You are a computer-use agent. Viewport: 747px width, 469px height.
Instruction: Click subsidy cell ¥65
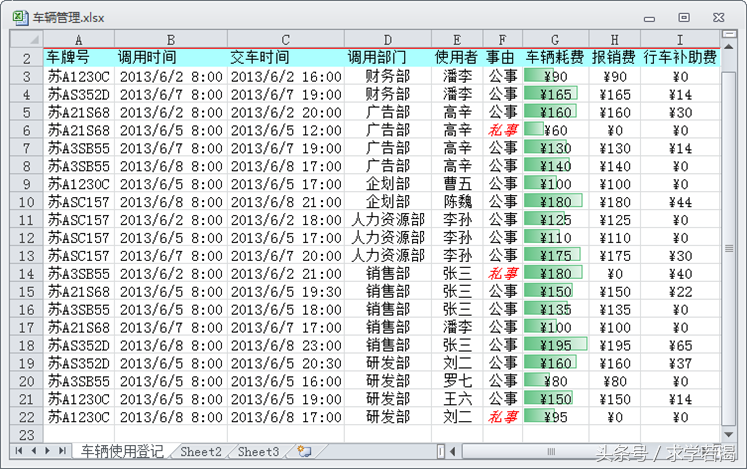(x=680, y=345)
